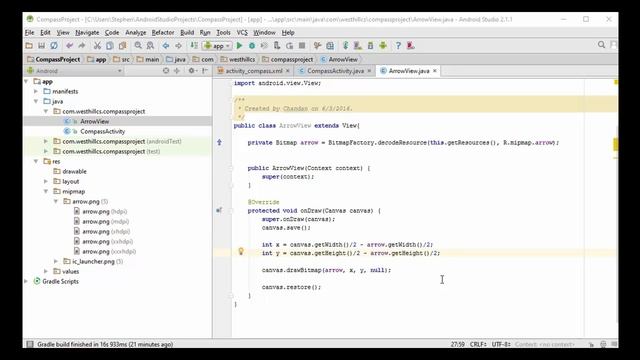The height and width of the screenshot is (360, 640).
Task: Expand the manifests folder
Action: tap(36, 91)
